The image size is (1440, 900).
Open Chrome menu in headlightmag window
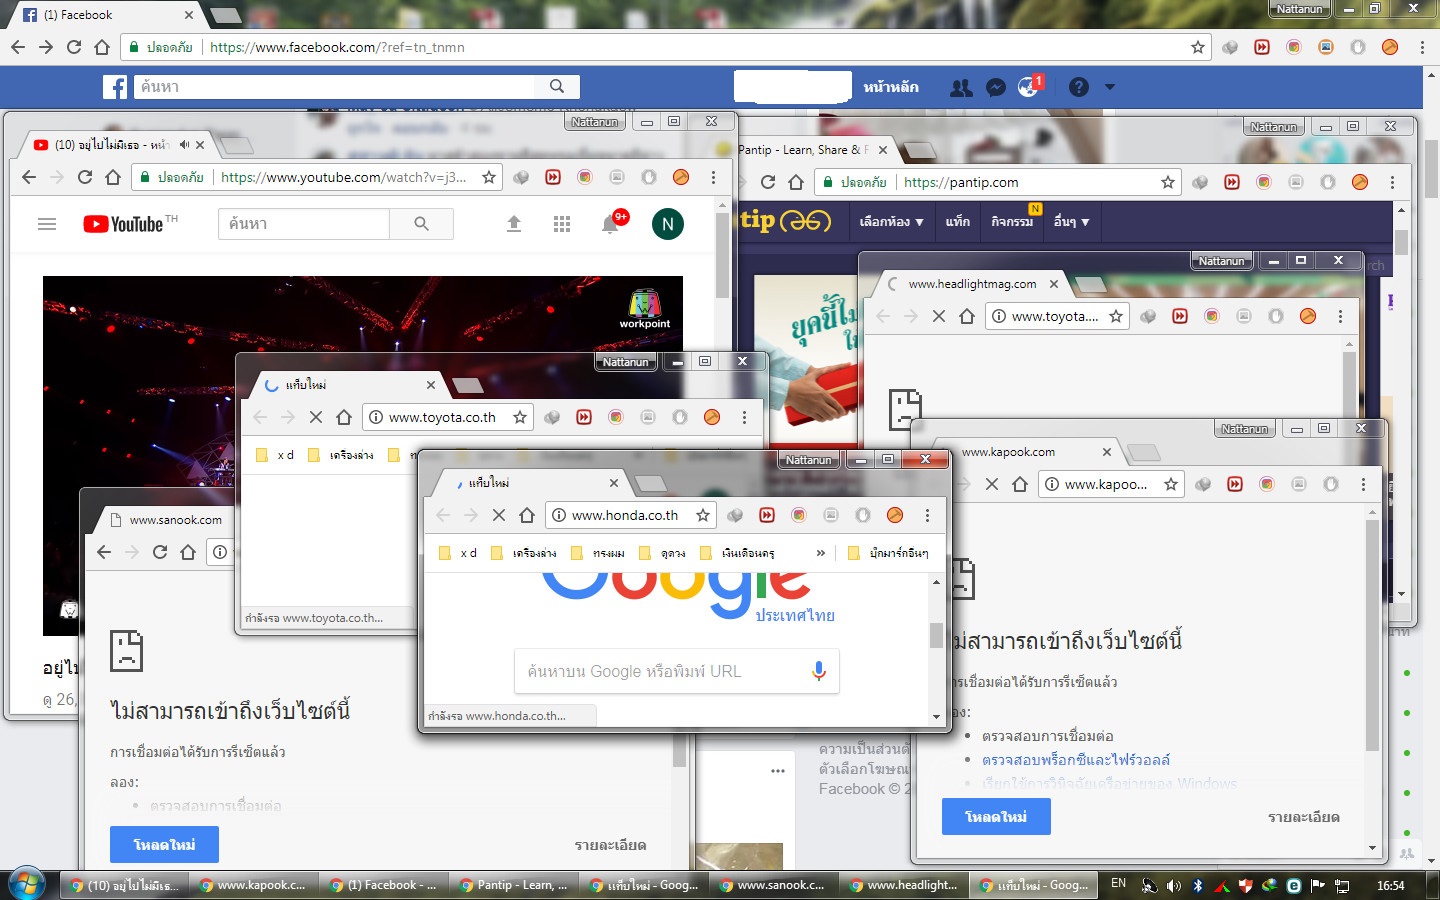tap(1340, 316)
